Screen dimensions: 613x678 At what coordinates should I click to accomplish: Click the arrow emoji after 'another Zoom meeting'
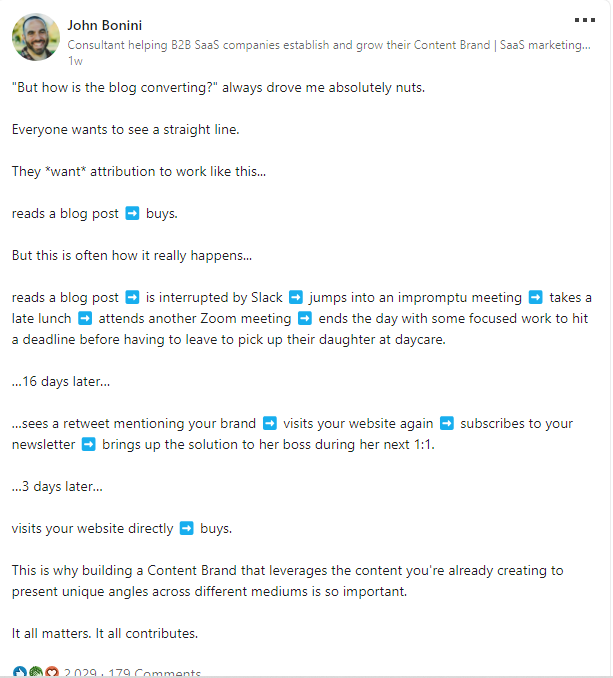(x=305, y=318)
